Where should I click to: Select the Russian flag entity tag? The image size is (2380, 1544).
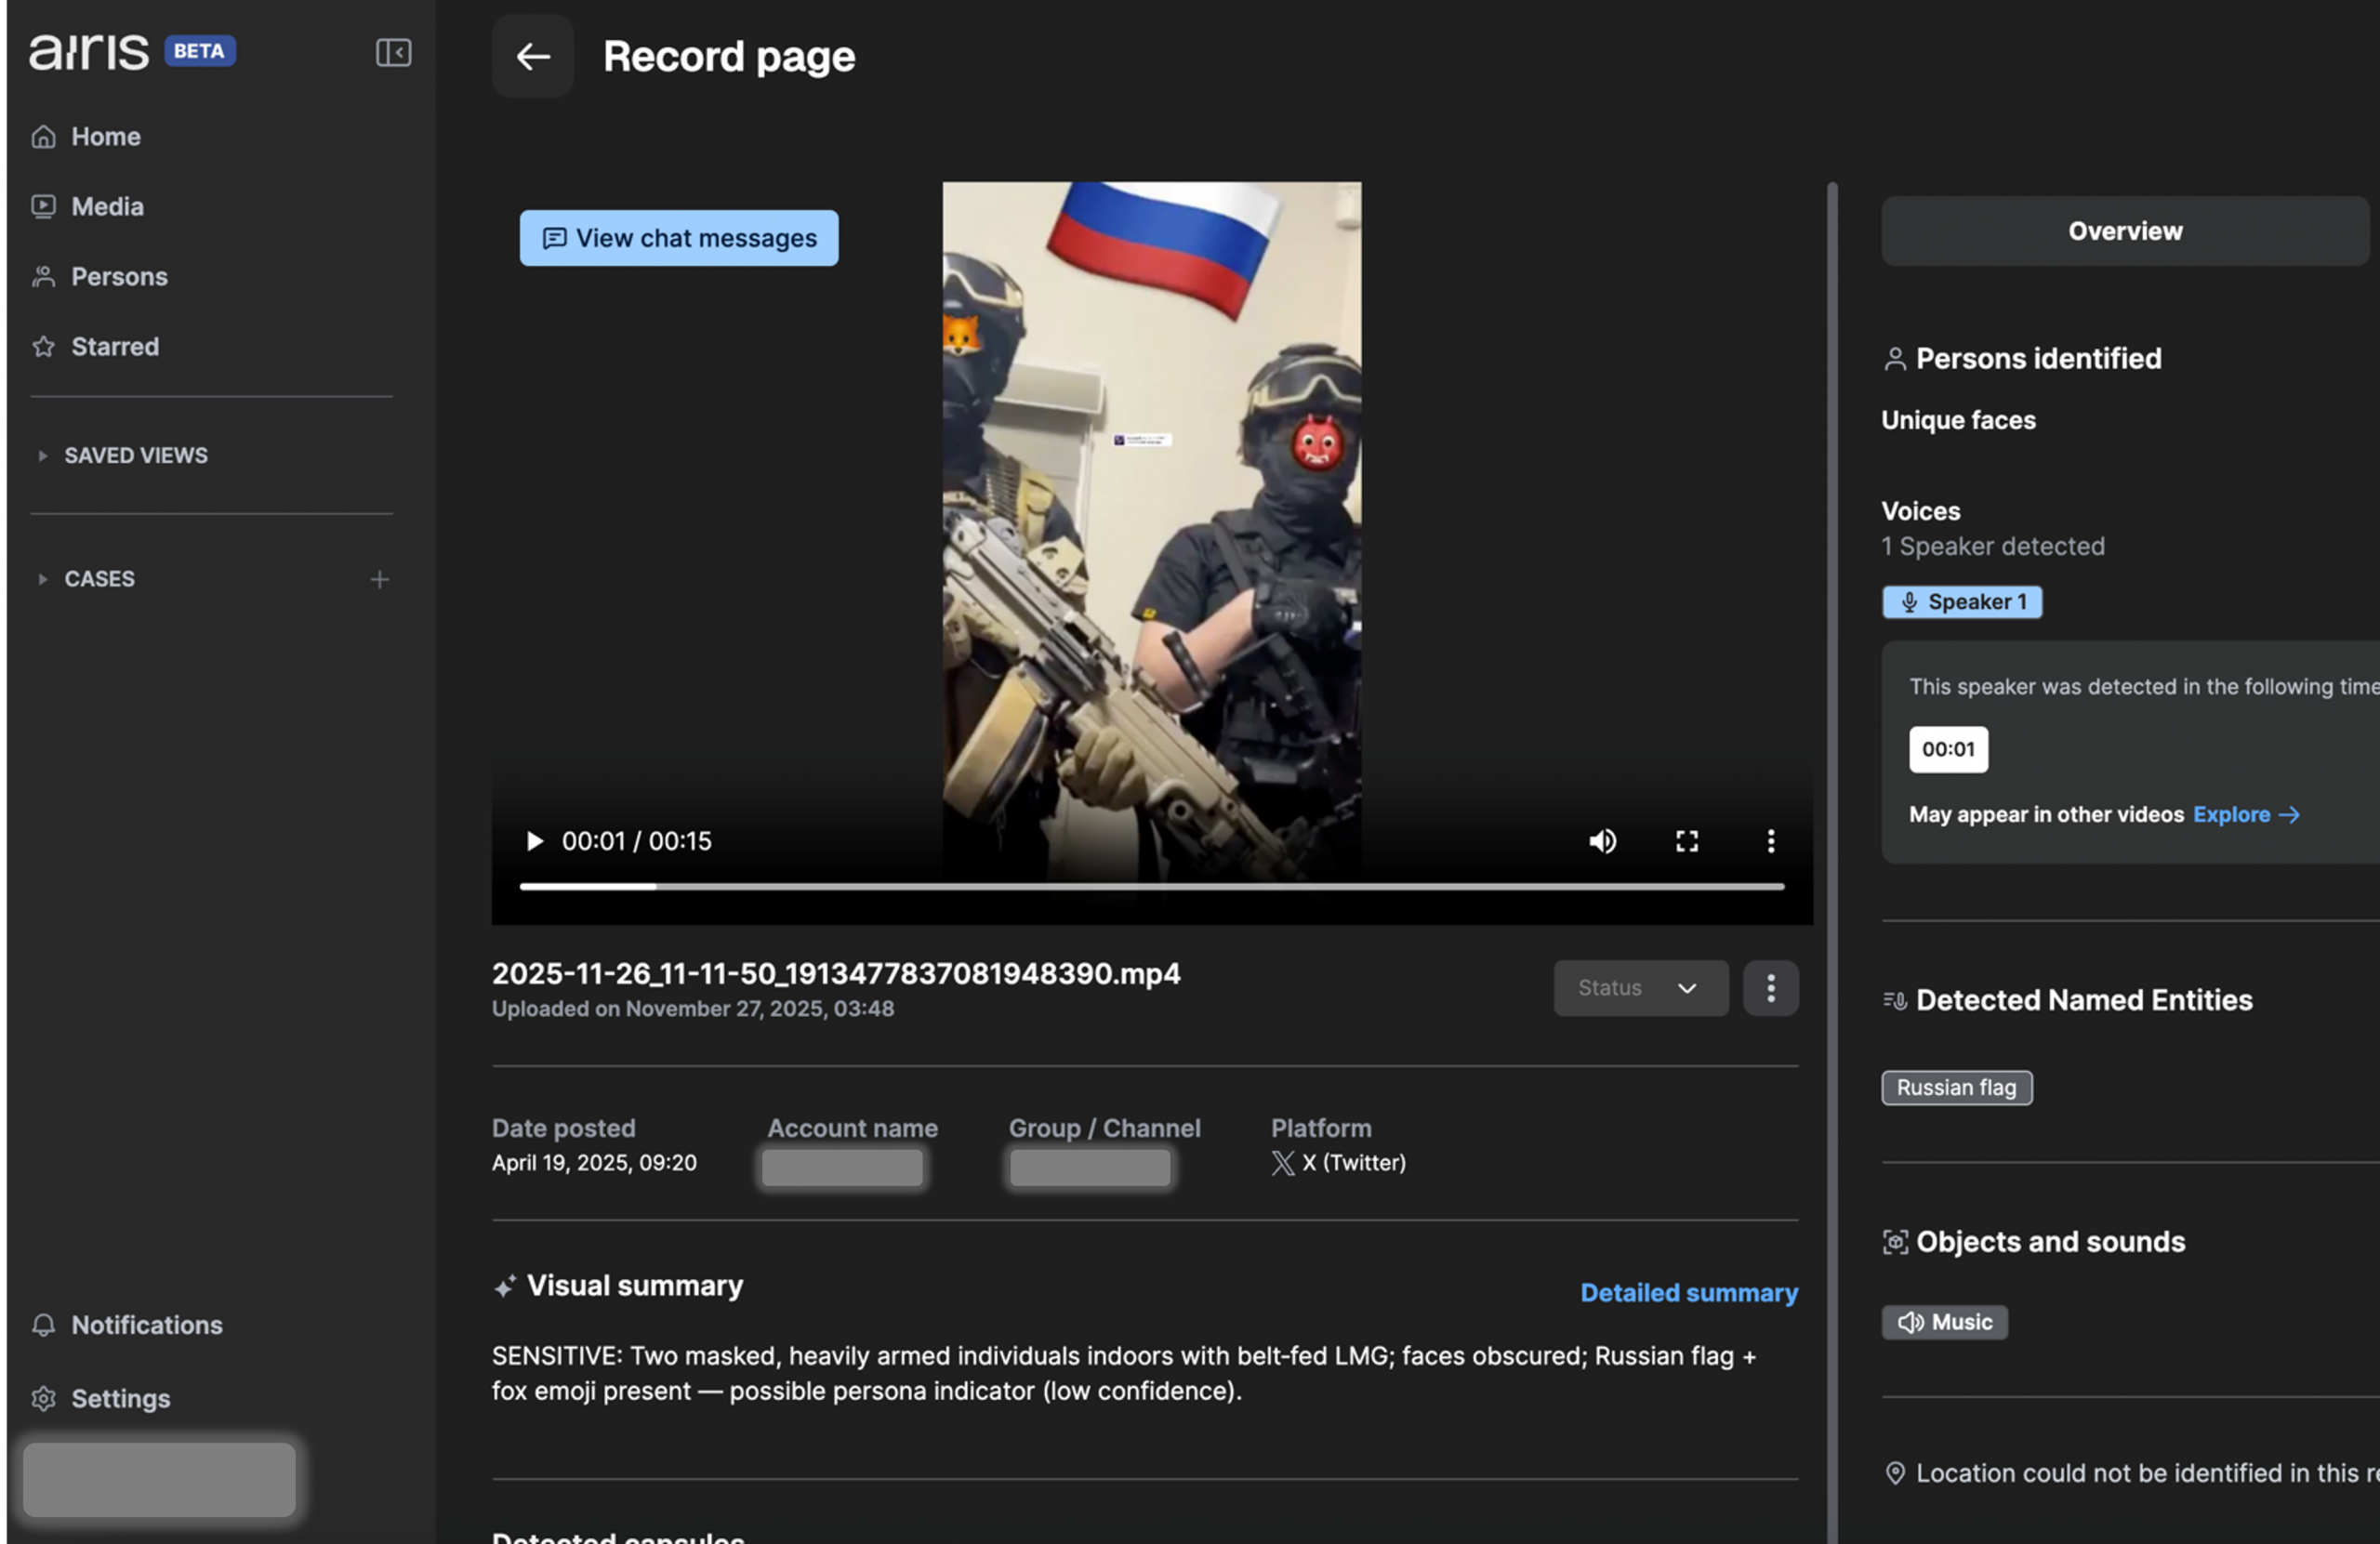[1956, 1087]
